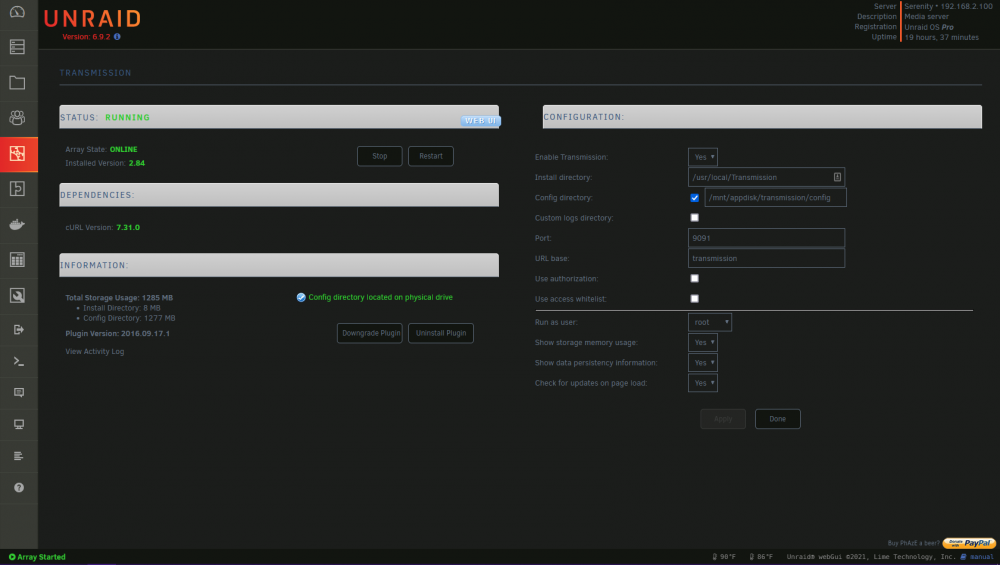Viewport: 1000px width, 565px height.
Task: Click into the Install directory field
Action: pos(766,177)
